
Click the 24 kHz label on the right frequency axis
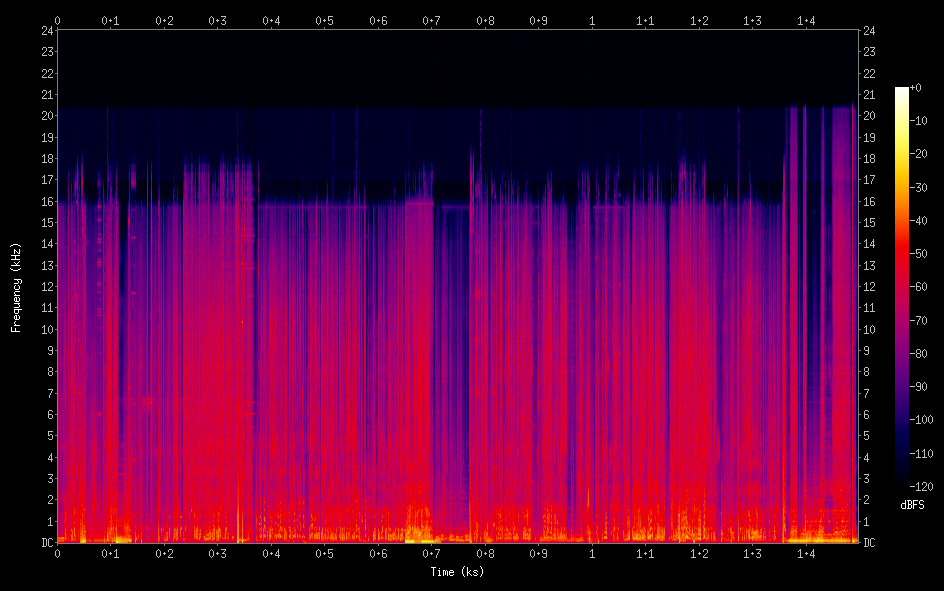click(869, 31)
